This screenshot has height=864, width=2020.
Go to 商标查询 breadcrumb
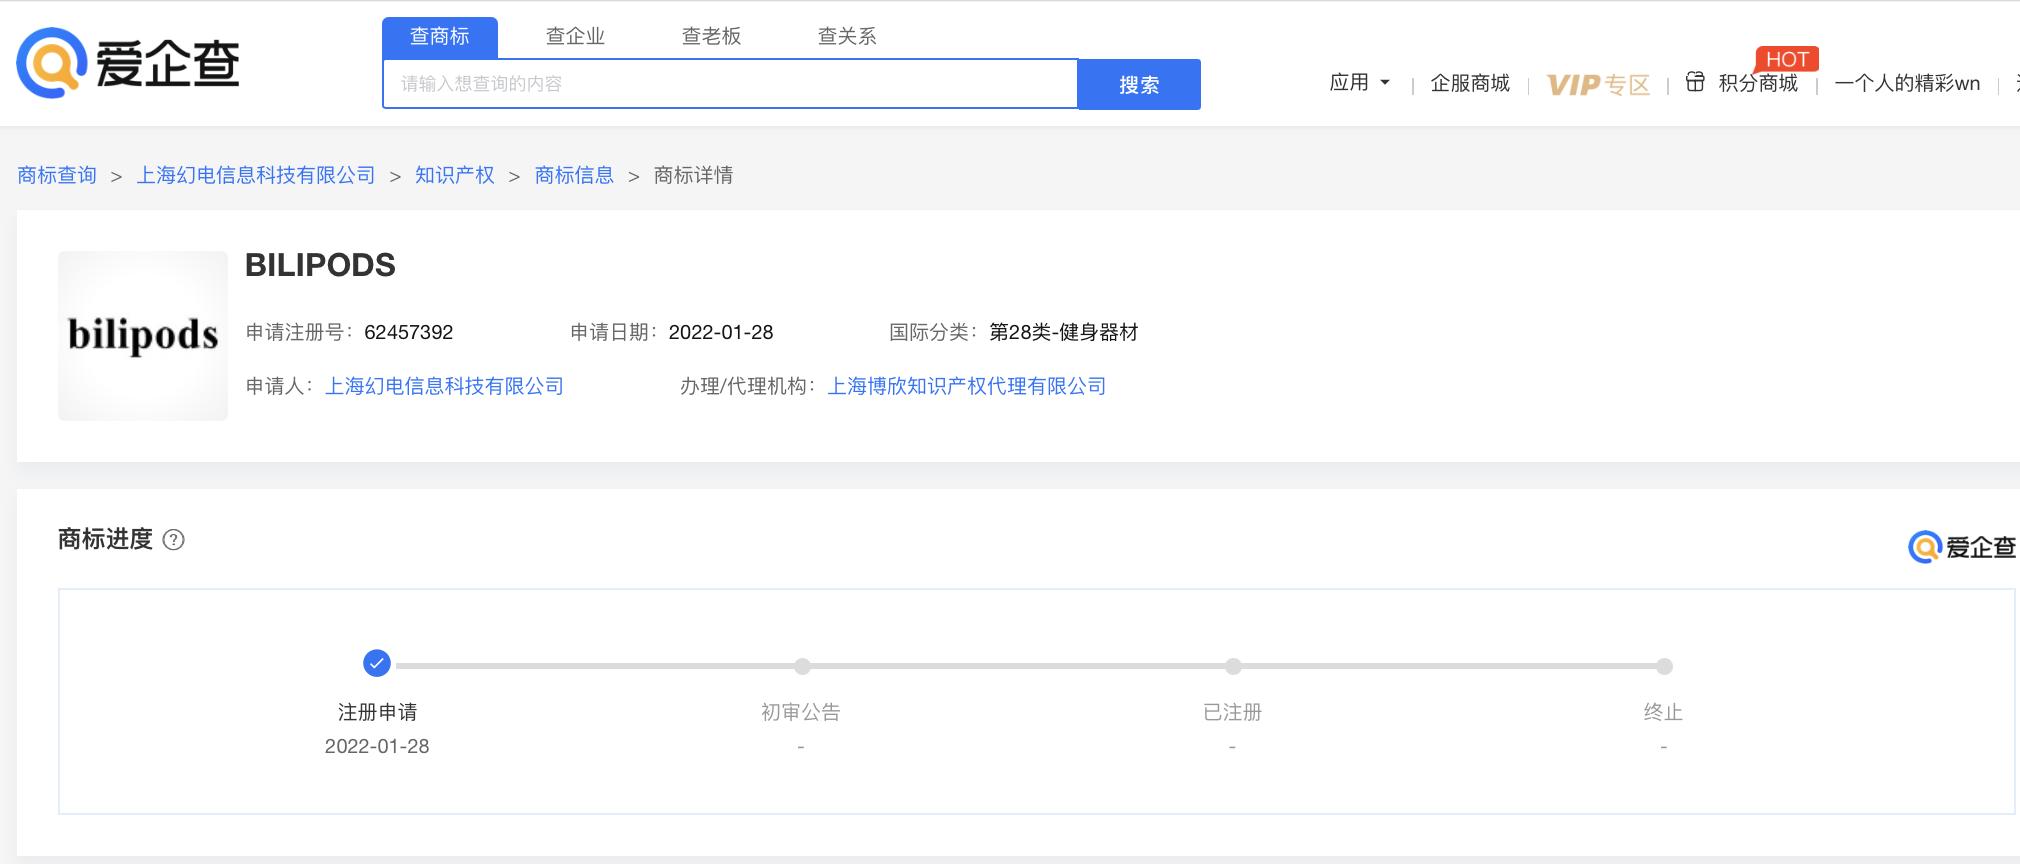57,175
